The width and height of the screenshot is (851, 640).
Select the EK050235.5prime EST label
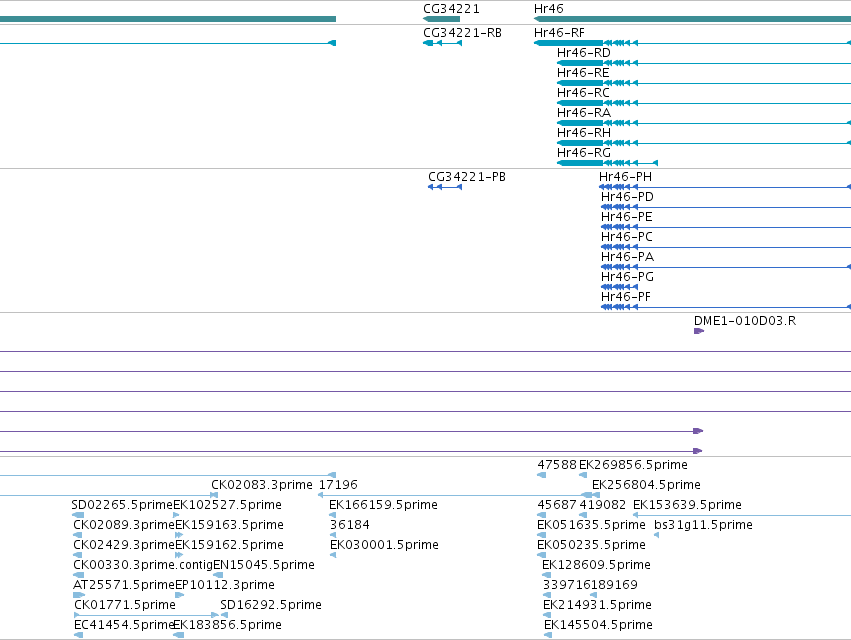(x=591, y=544)
